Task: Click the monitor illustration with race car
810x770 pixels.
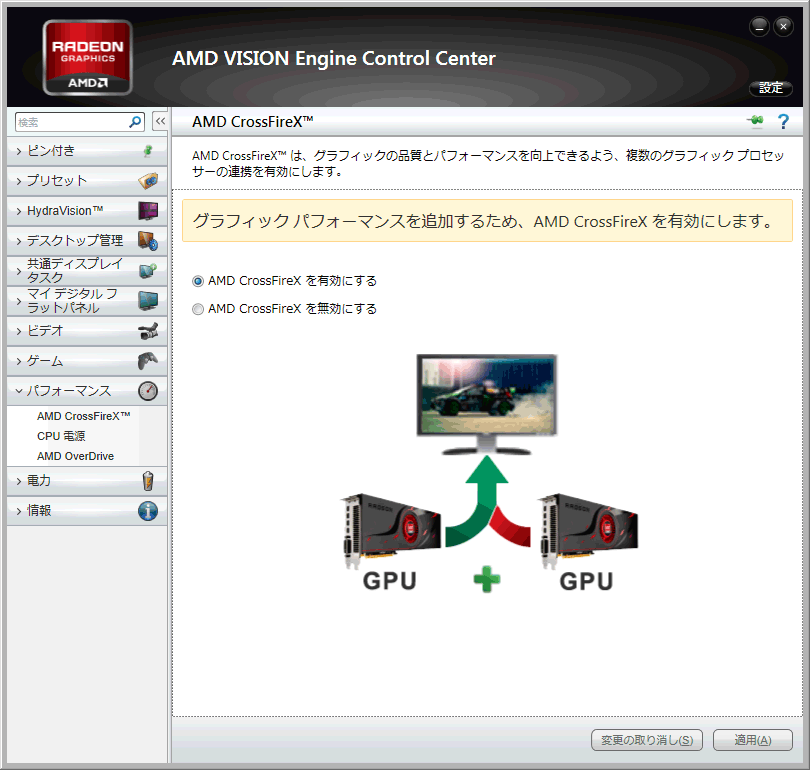Action: click(x=487, y=404)
